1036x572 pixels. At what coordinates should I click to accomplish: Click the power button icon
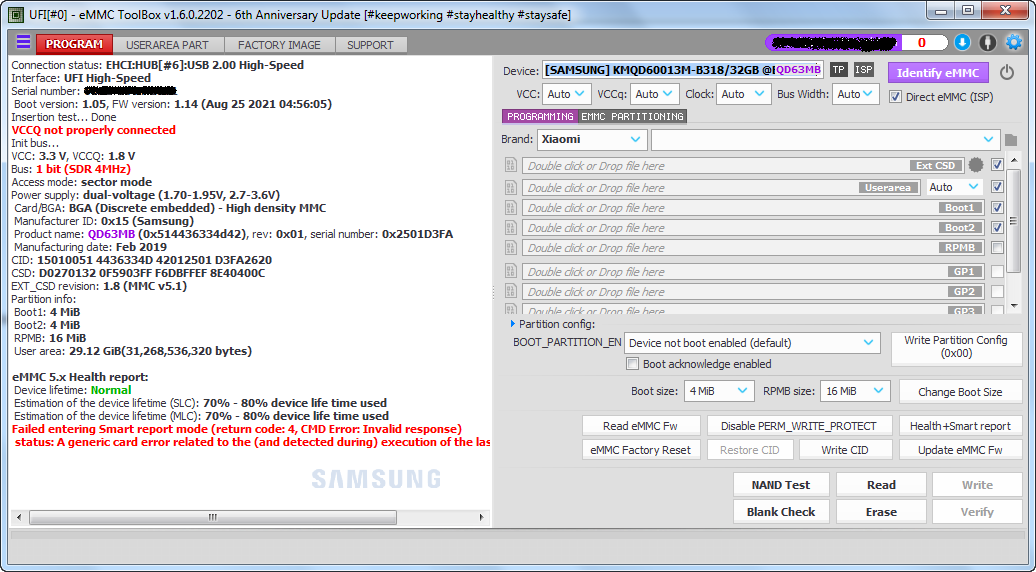(x=1007, y=72)
